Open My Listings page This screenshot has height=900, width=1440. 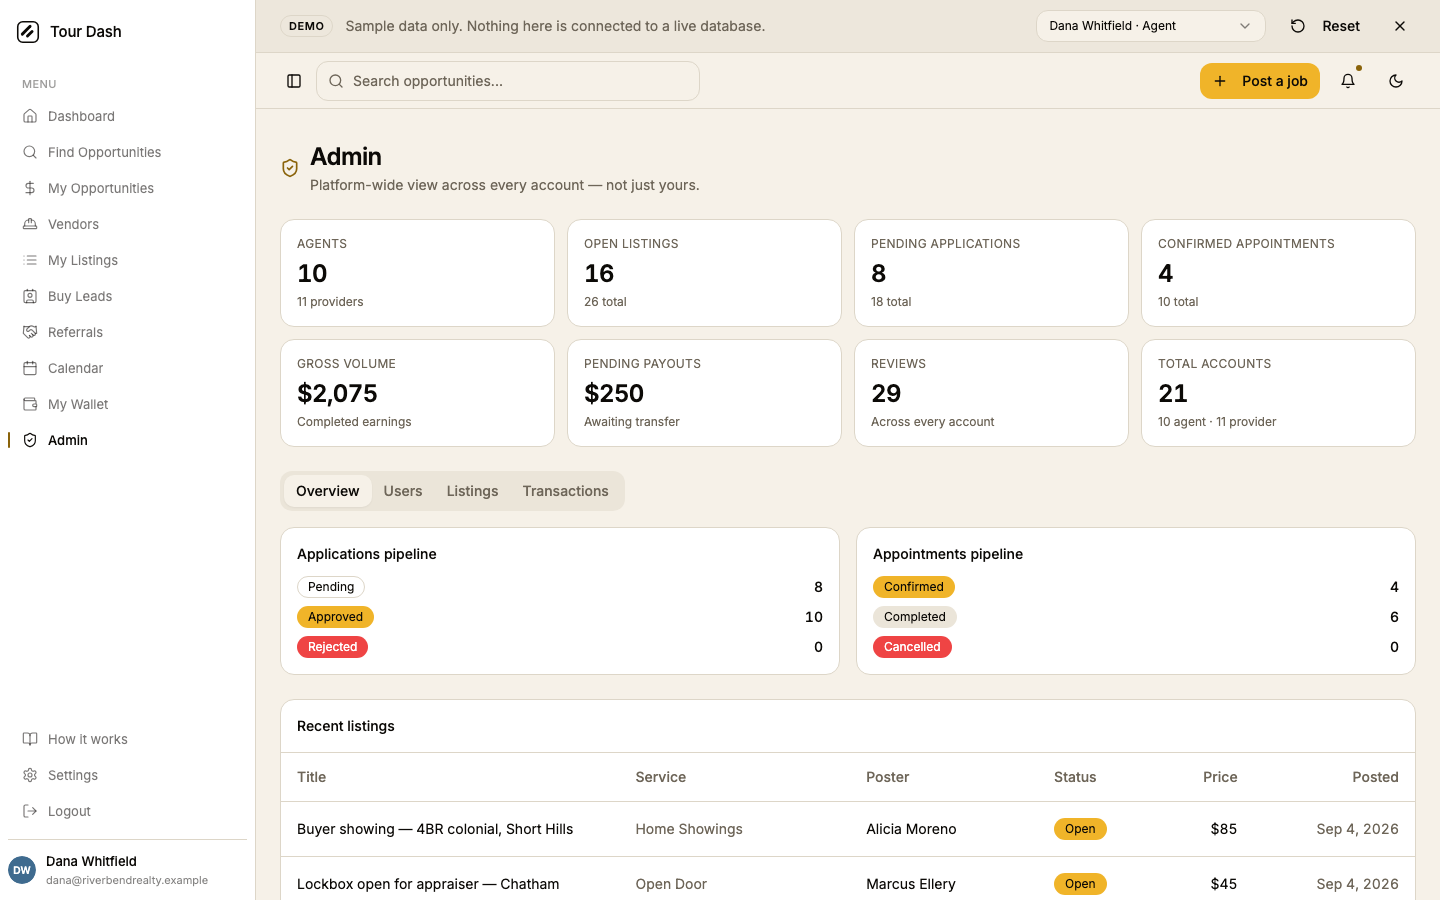127,260
